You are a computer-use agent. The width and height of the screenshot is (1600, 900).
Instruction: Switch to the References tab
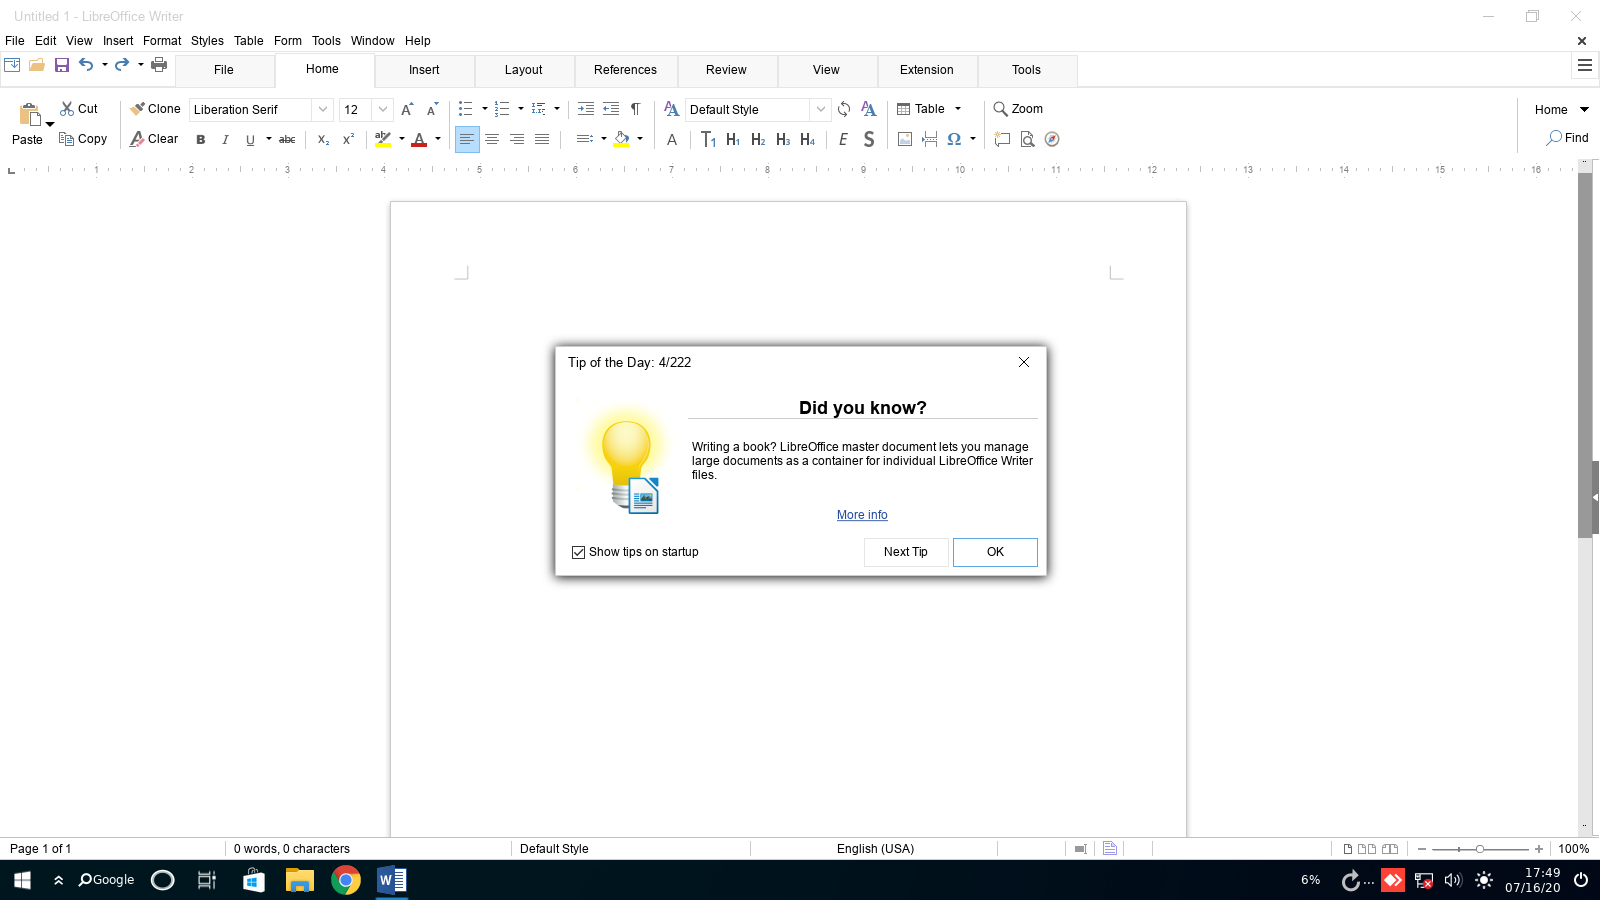[x=625, y=70]
